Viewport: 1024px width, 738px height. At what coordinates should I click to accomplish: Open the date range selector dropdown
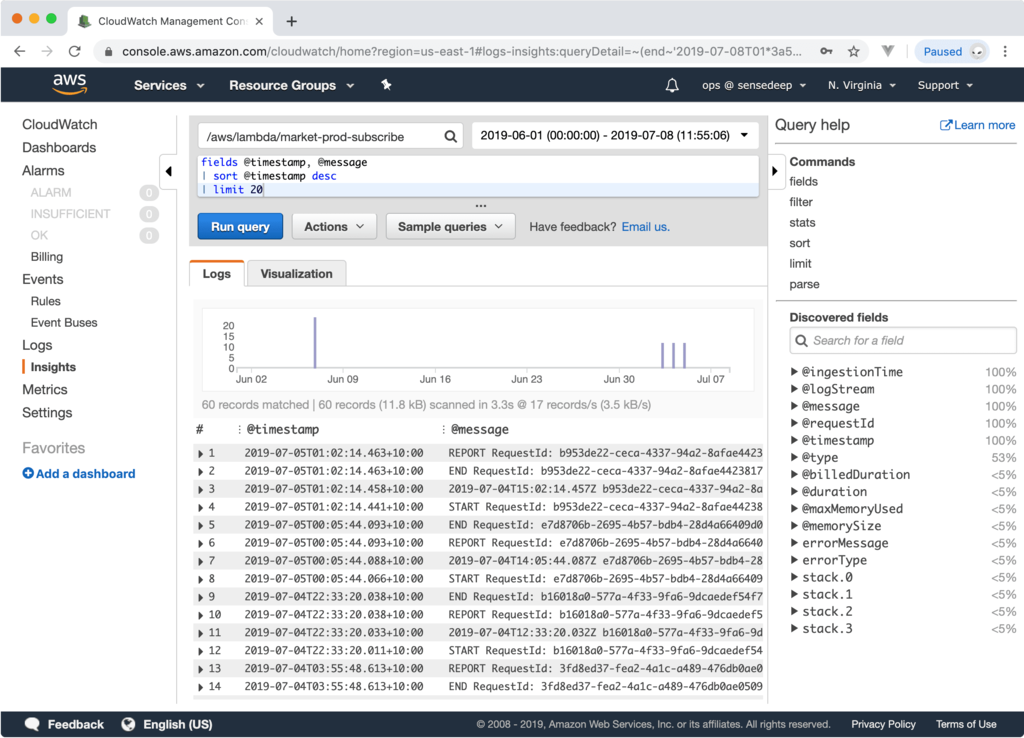614,135
